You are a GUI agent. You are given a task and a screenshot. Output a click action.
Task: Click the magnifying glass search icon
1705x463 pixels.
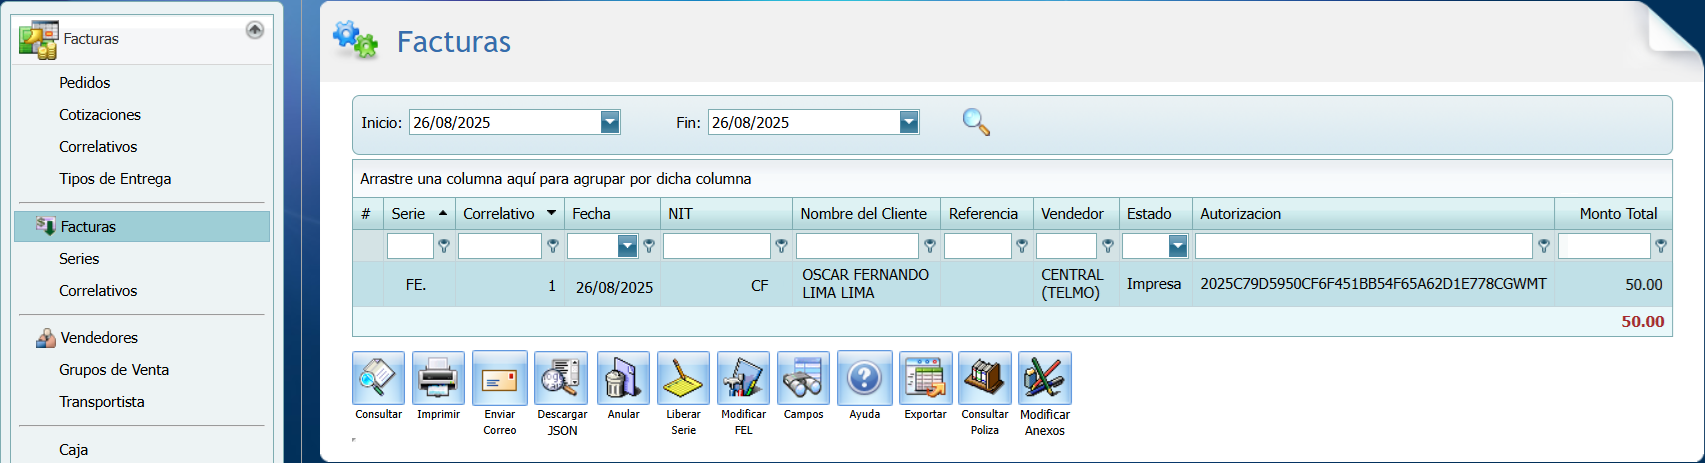pyautogui.click(x=976, y=122)
